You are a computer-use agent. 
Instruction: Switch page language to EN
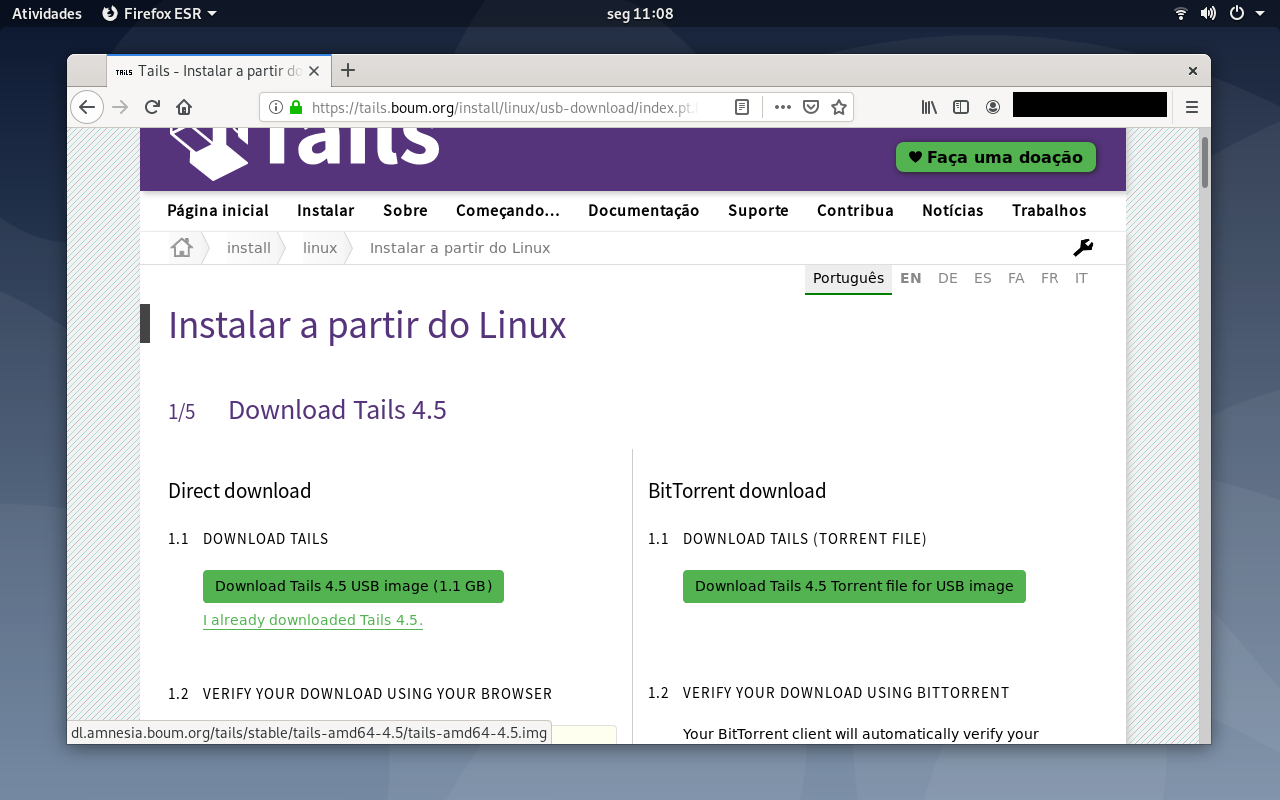[x=911, y=278]
